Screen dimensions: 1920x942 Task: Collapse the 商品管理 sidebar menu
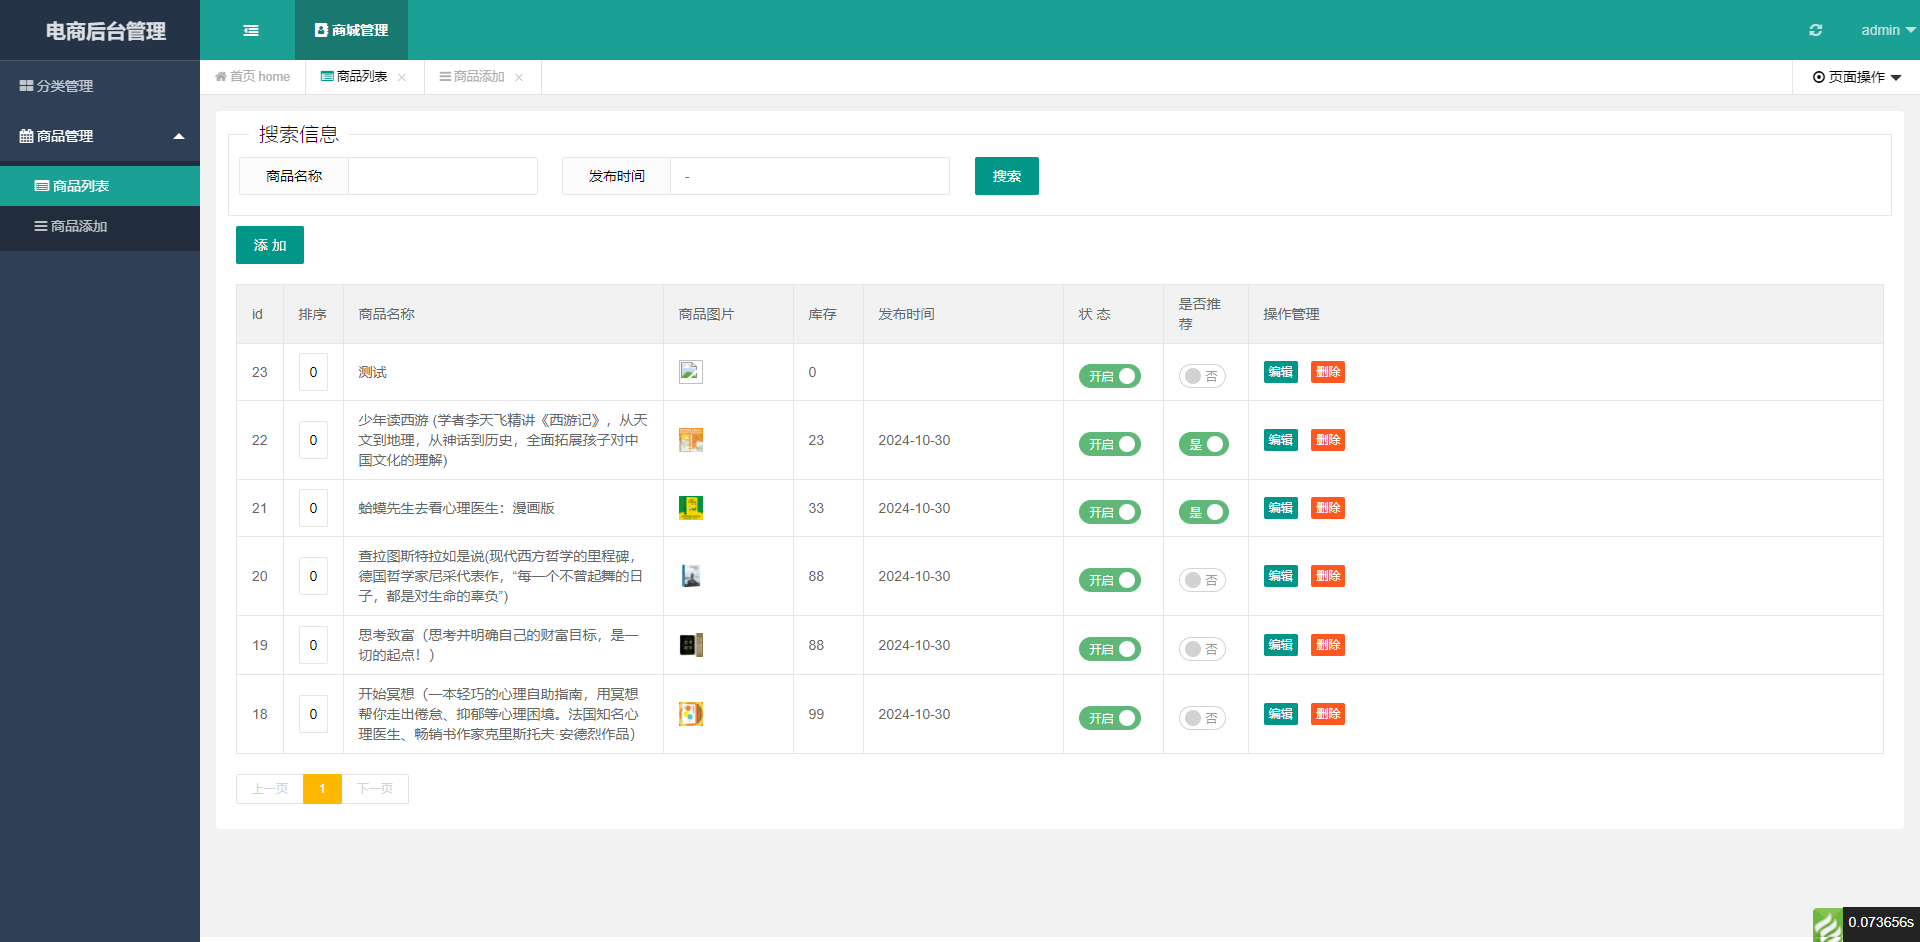pos(100,136)
